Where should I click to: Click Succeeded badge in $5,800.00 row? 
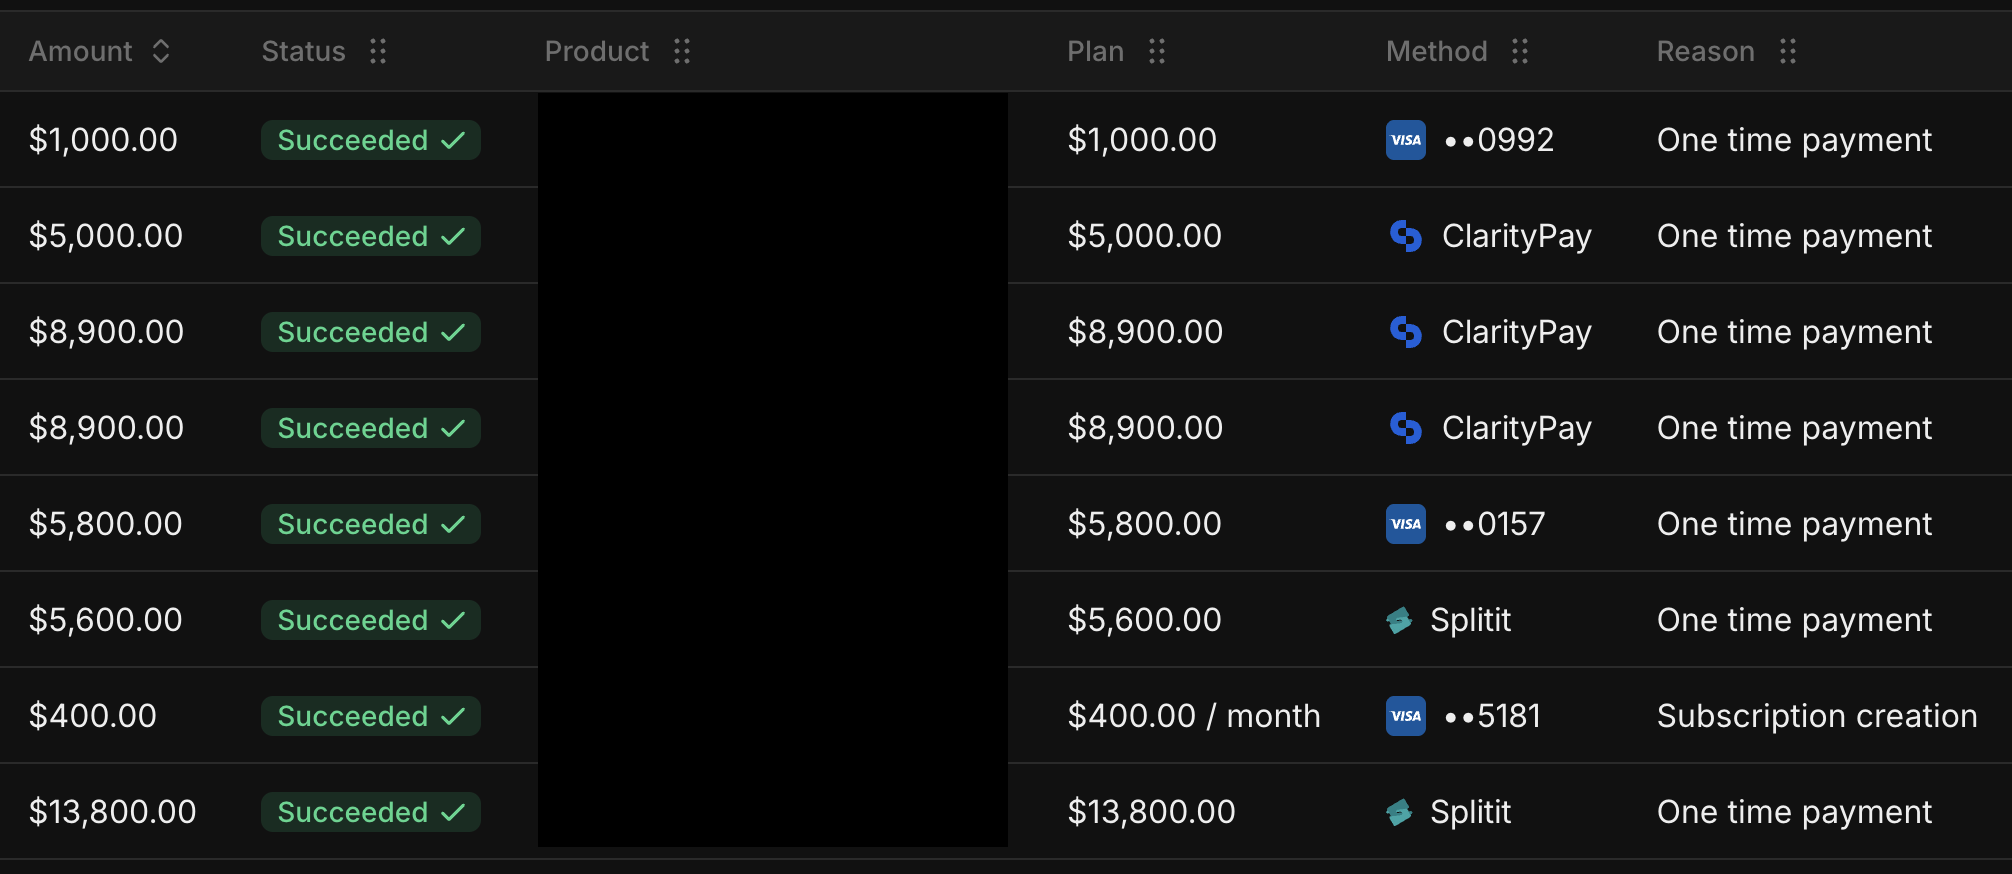(371, 524)
